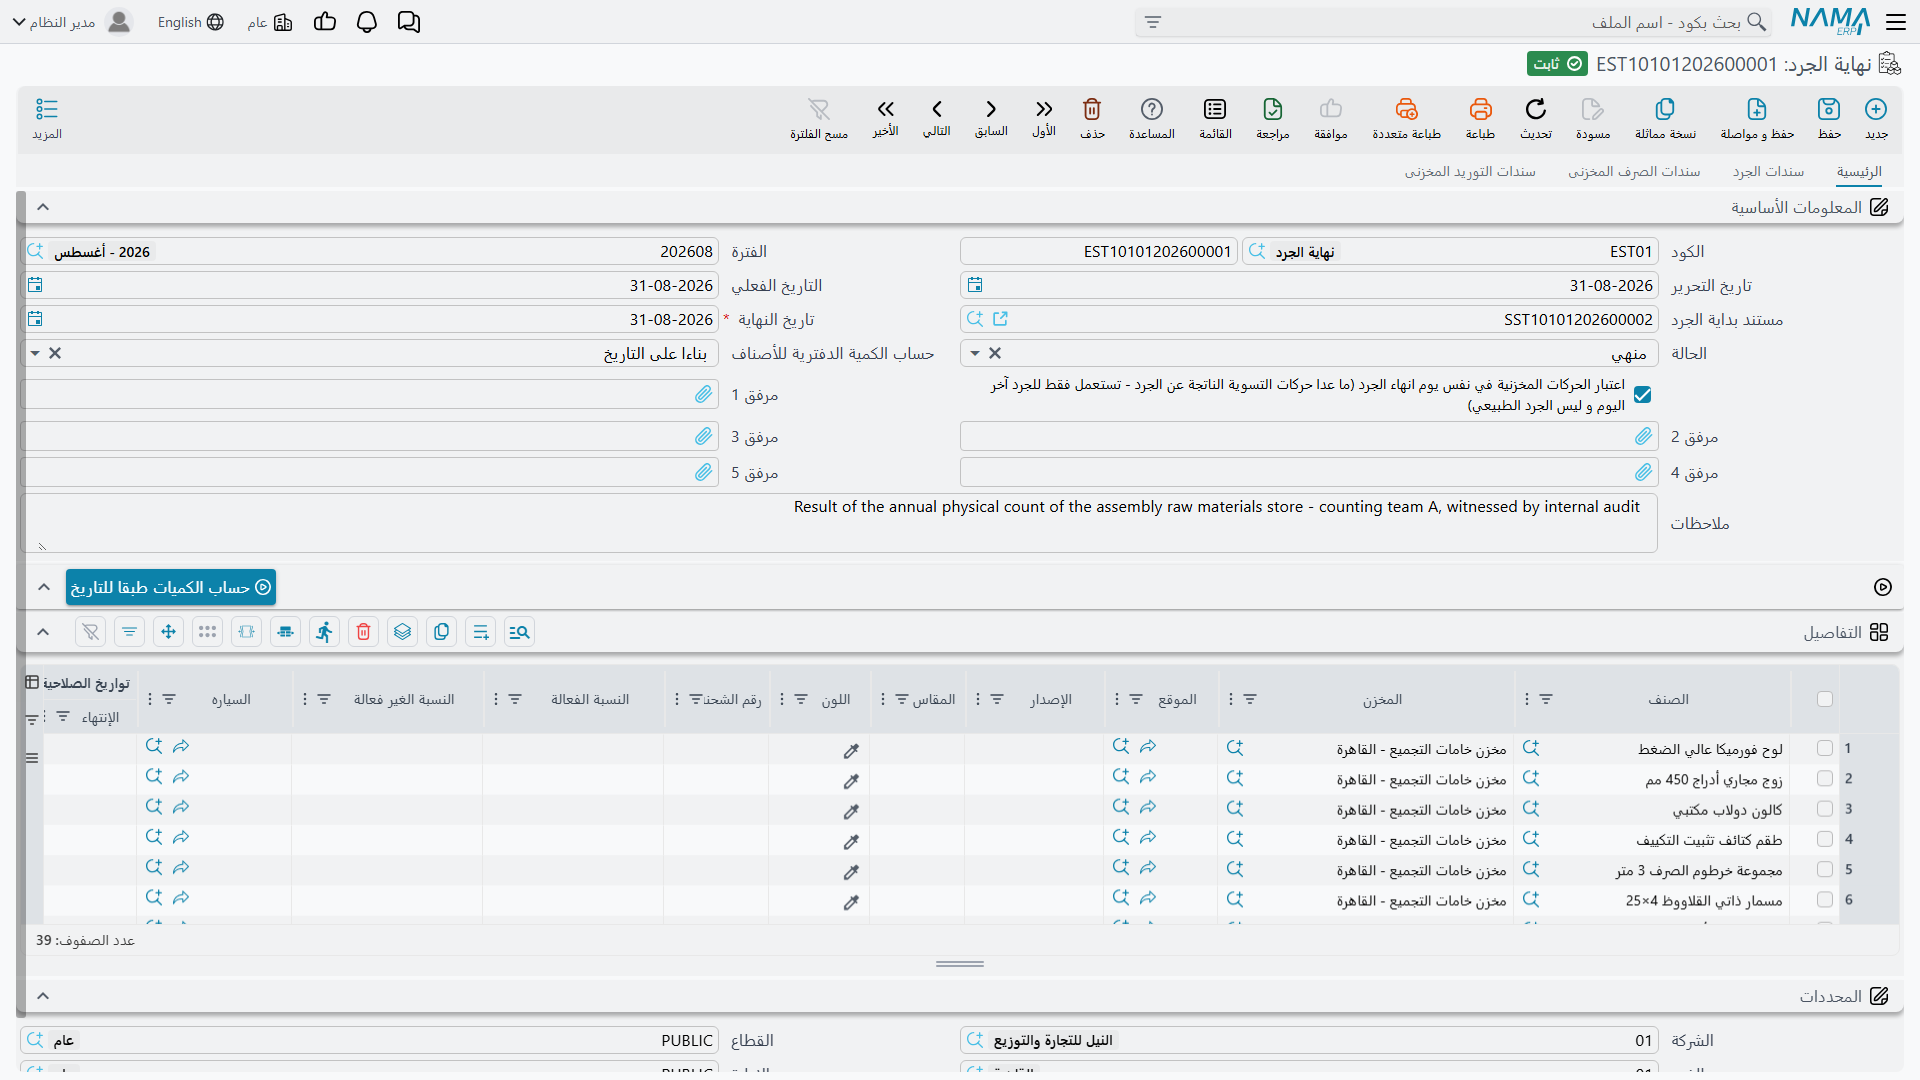Open the notifications bell icon

pos(367,22)
